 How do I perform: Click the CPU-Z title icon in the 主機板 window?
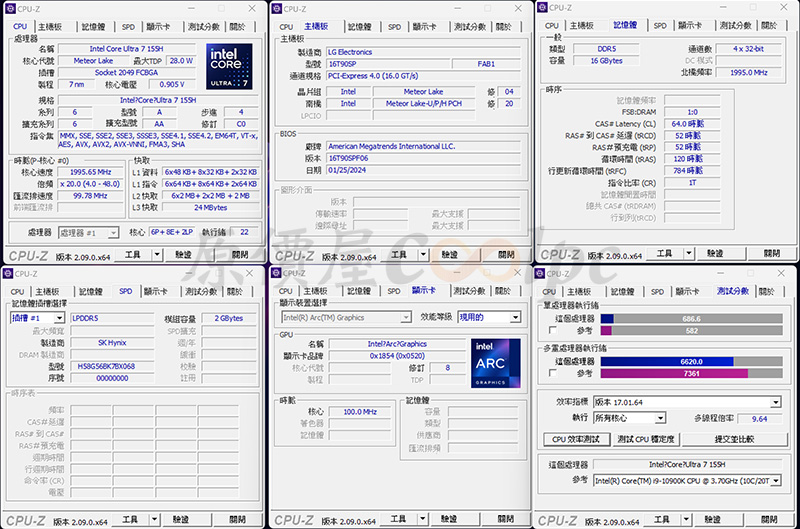(277, 9)
